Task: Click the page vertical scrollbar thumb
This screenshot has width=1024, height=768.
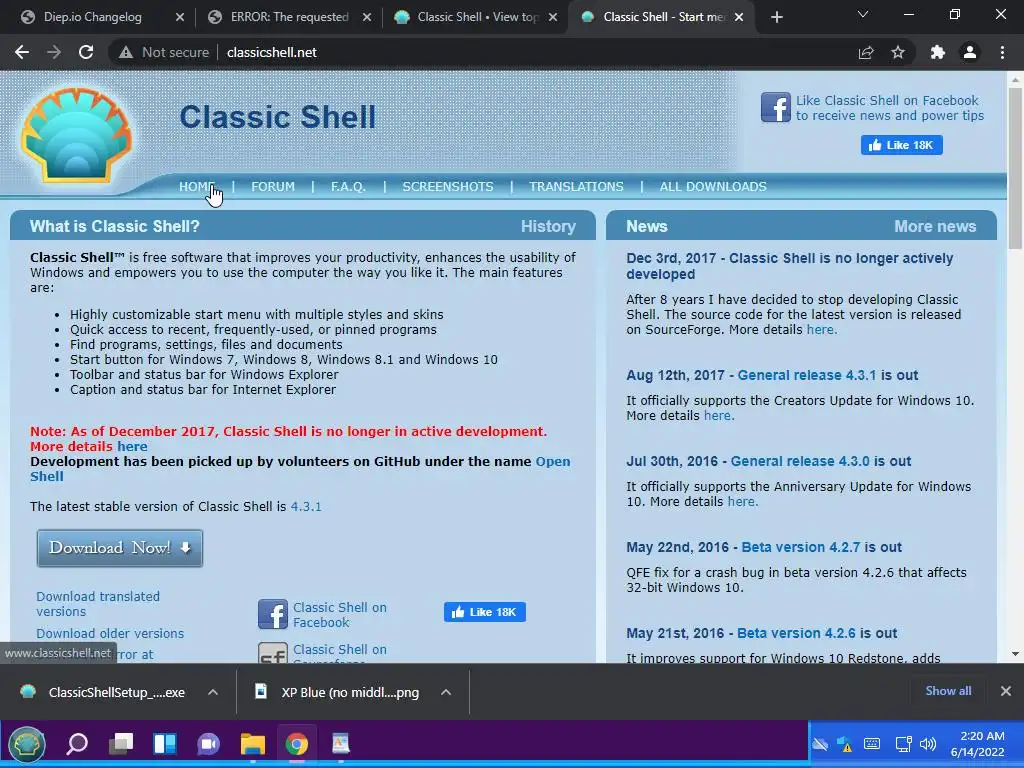Action: (x=1015, y=168)
